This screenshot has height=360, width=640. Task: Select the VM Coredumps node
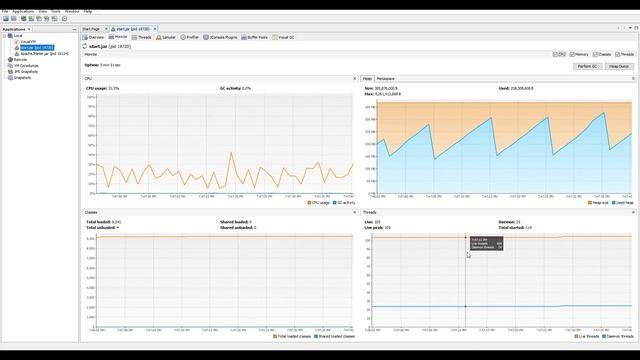tap(26, 66)
